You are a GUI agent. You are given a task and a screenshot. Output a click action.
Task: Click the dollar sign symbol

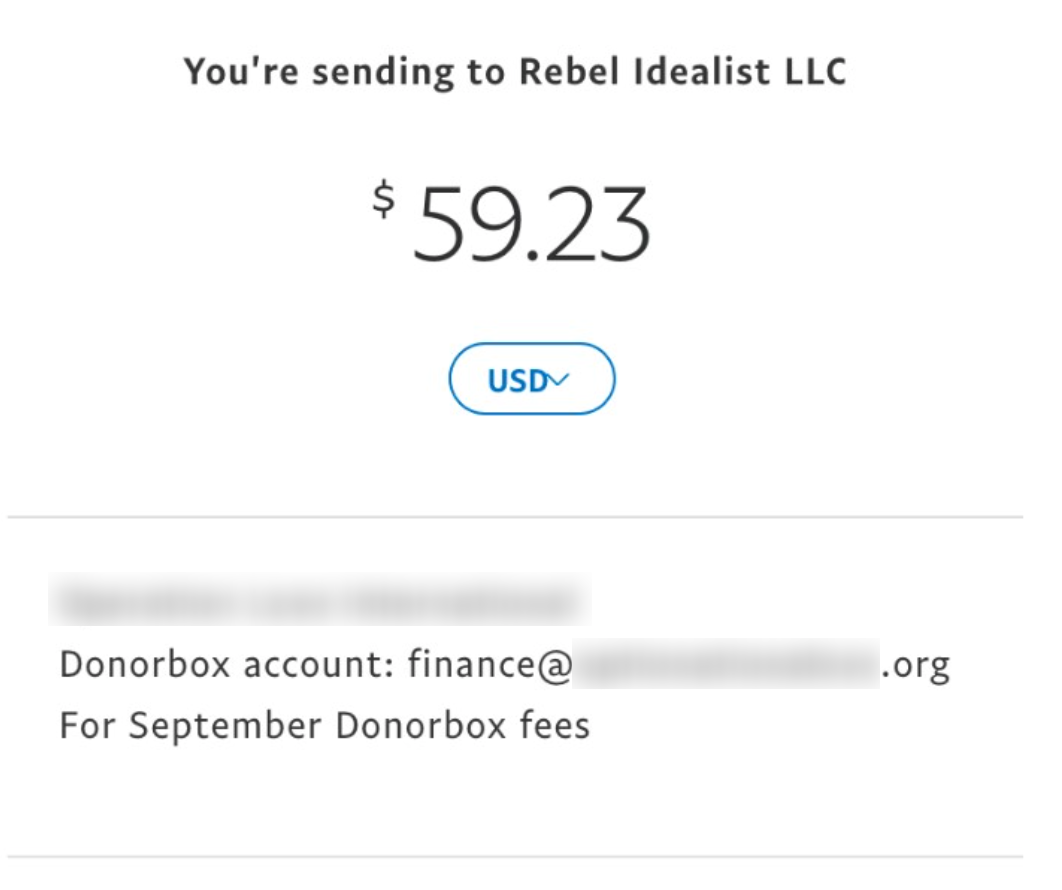383,199
